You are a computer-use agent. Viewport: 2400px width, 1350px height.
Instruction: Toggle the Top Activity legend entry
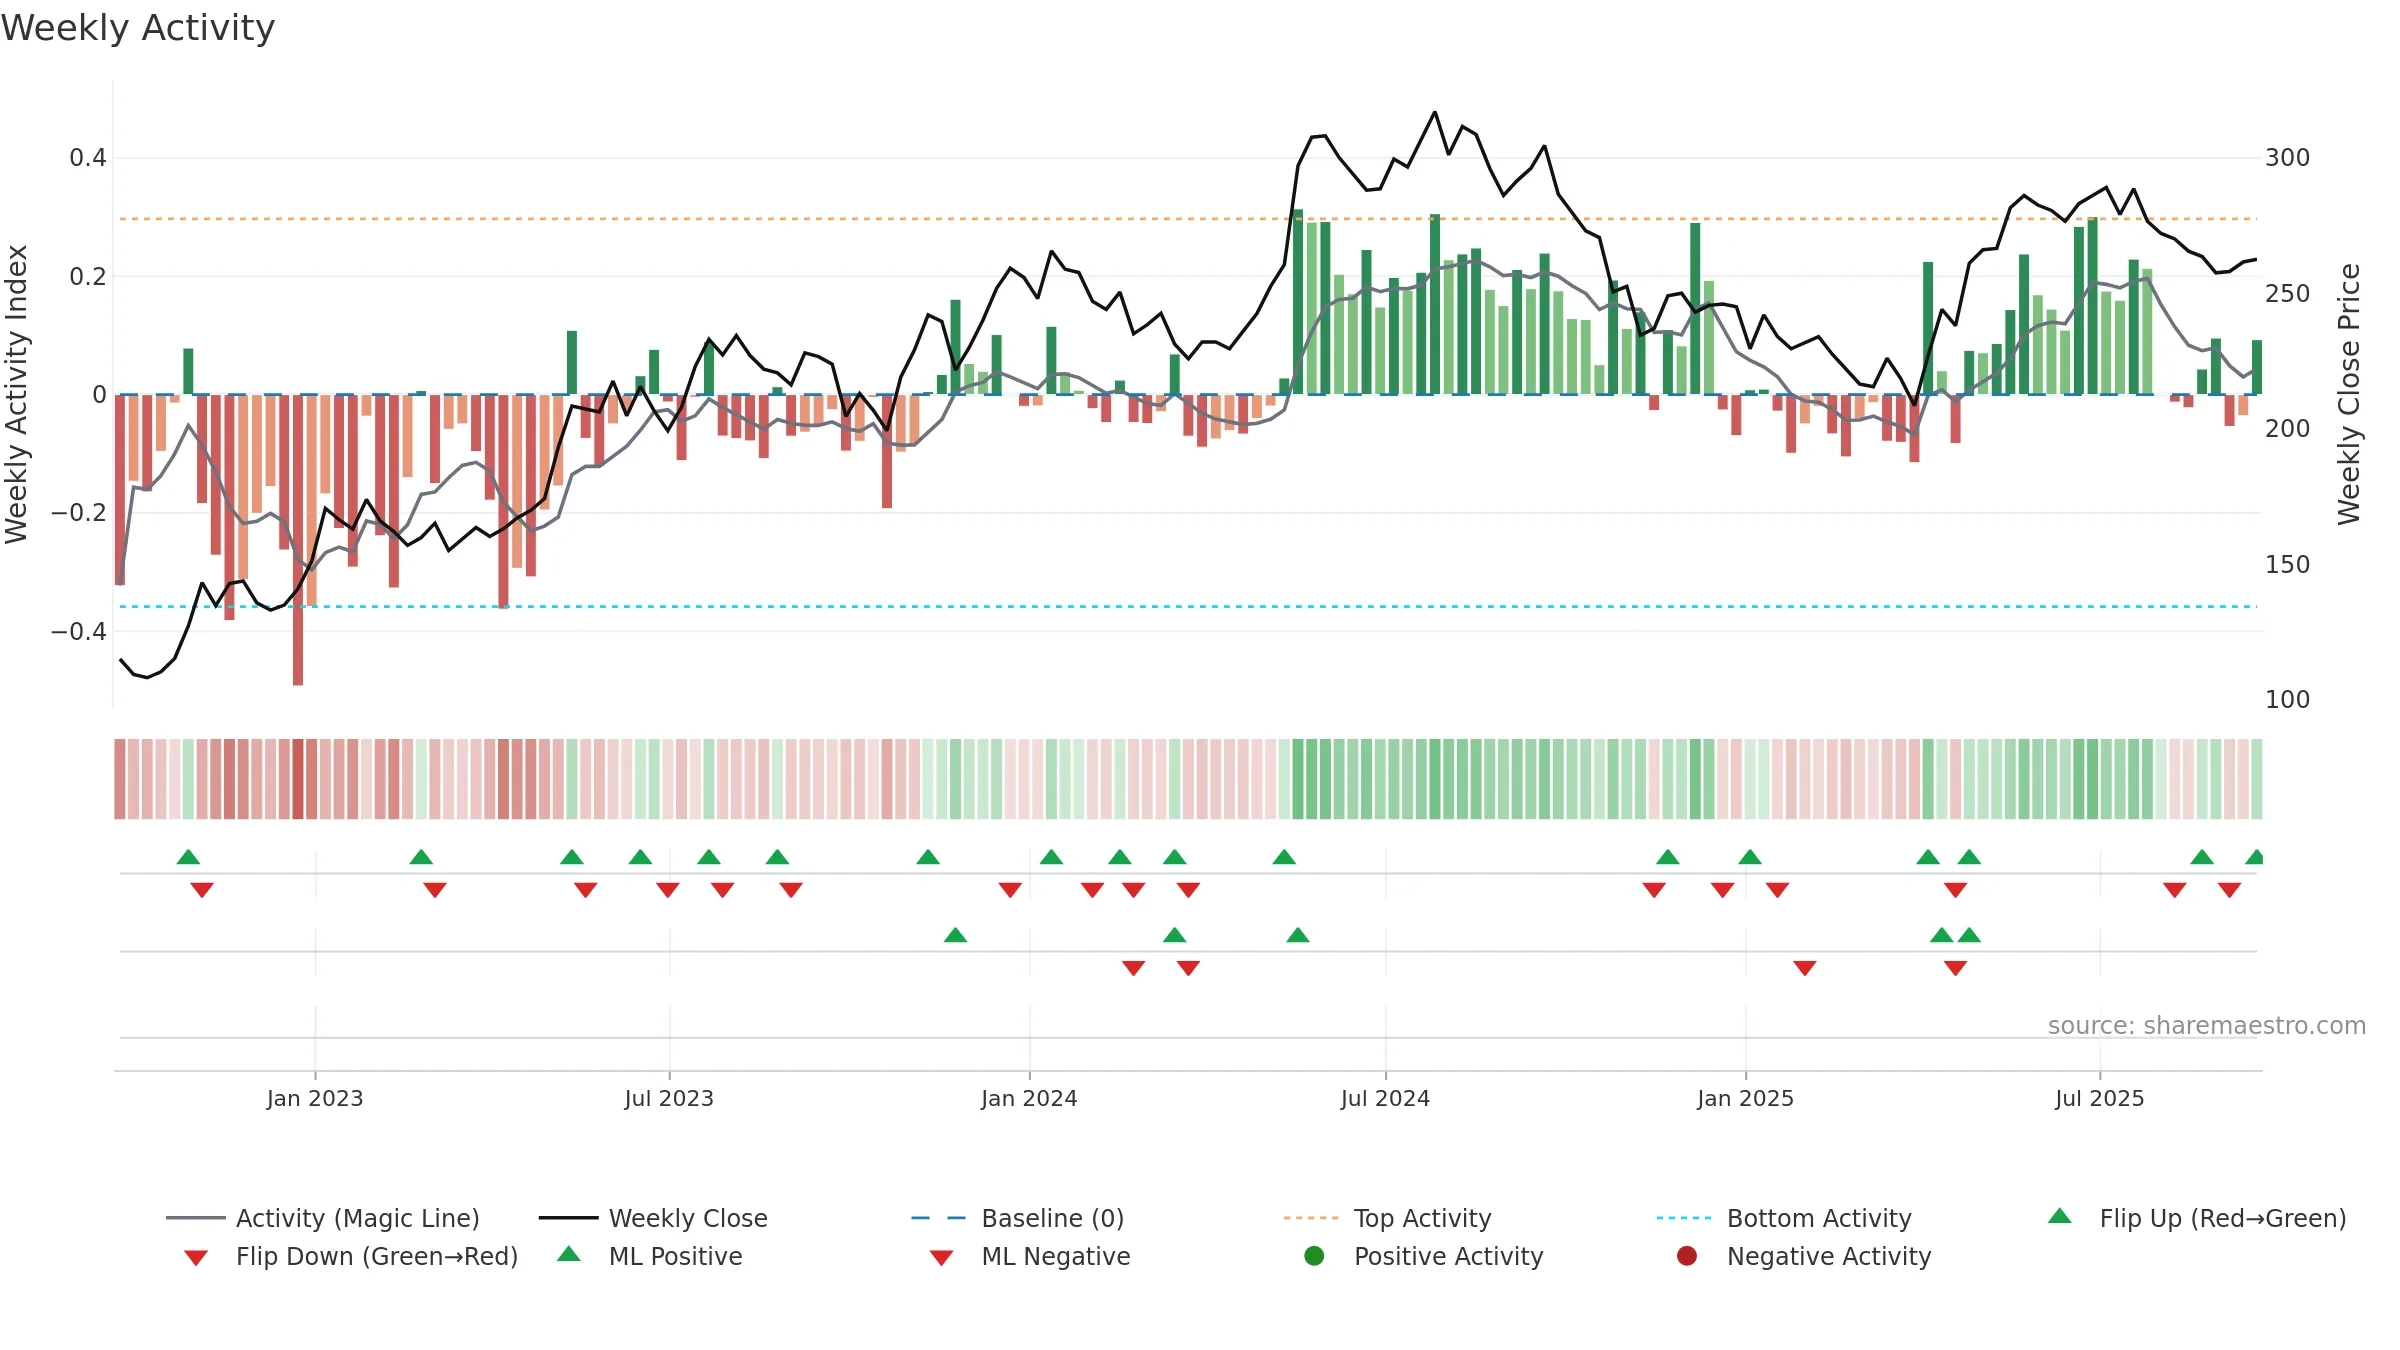pos(1387,1218)
